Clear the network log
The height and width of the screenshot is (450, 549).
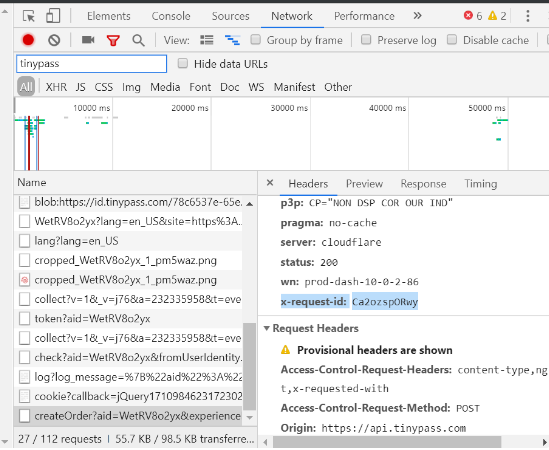[54, 40]
